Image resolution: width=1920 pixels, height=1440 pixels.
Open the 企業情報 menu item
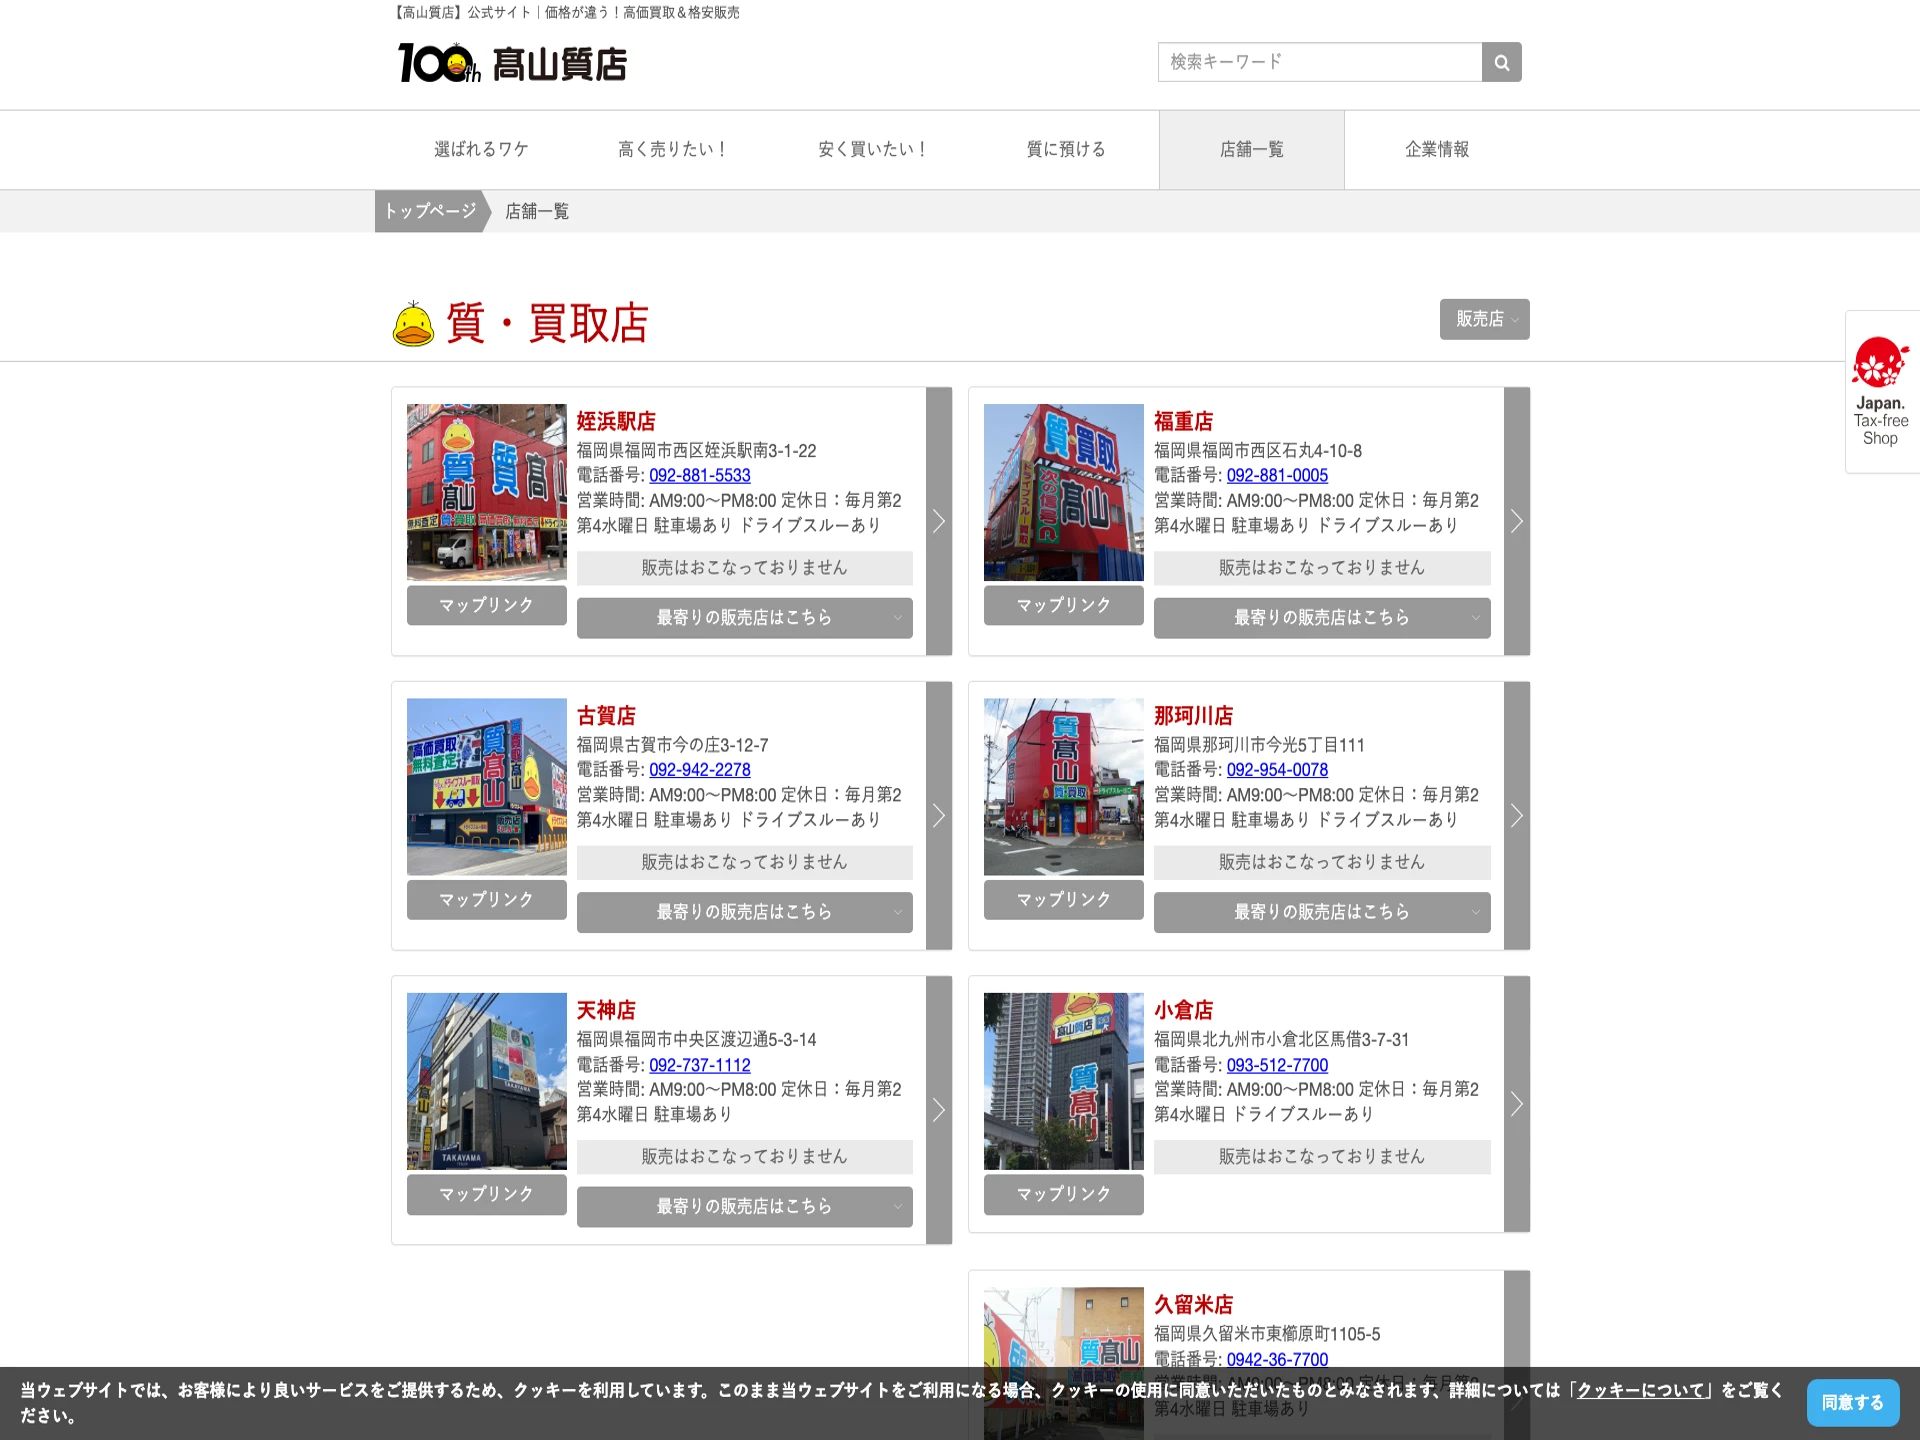1437,150
